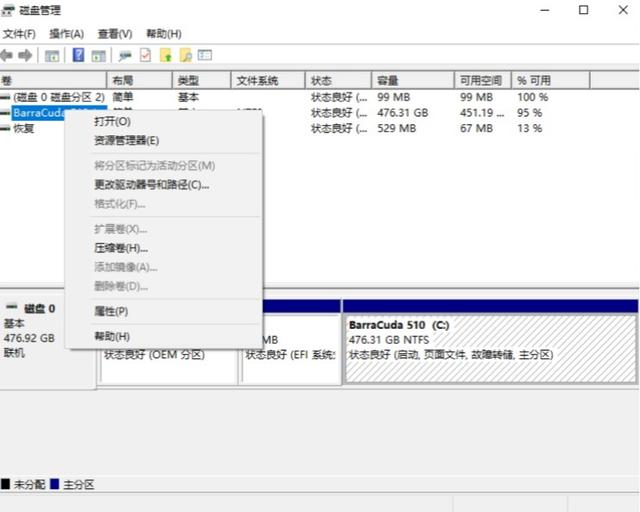The image size is (640, 512).
Task: Open the 操作(A) menu
Action: coord(67,34)
